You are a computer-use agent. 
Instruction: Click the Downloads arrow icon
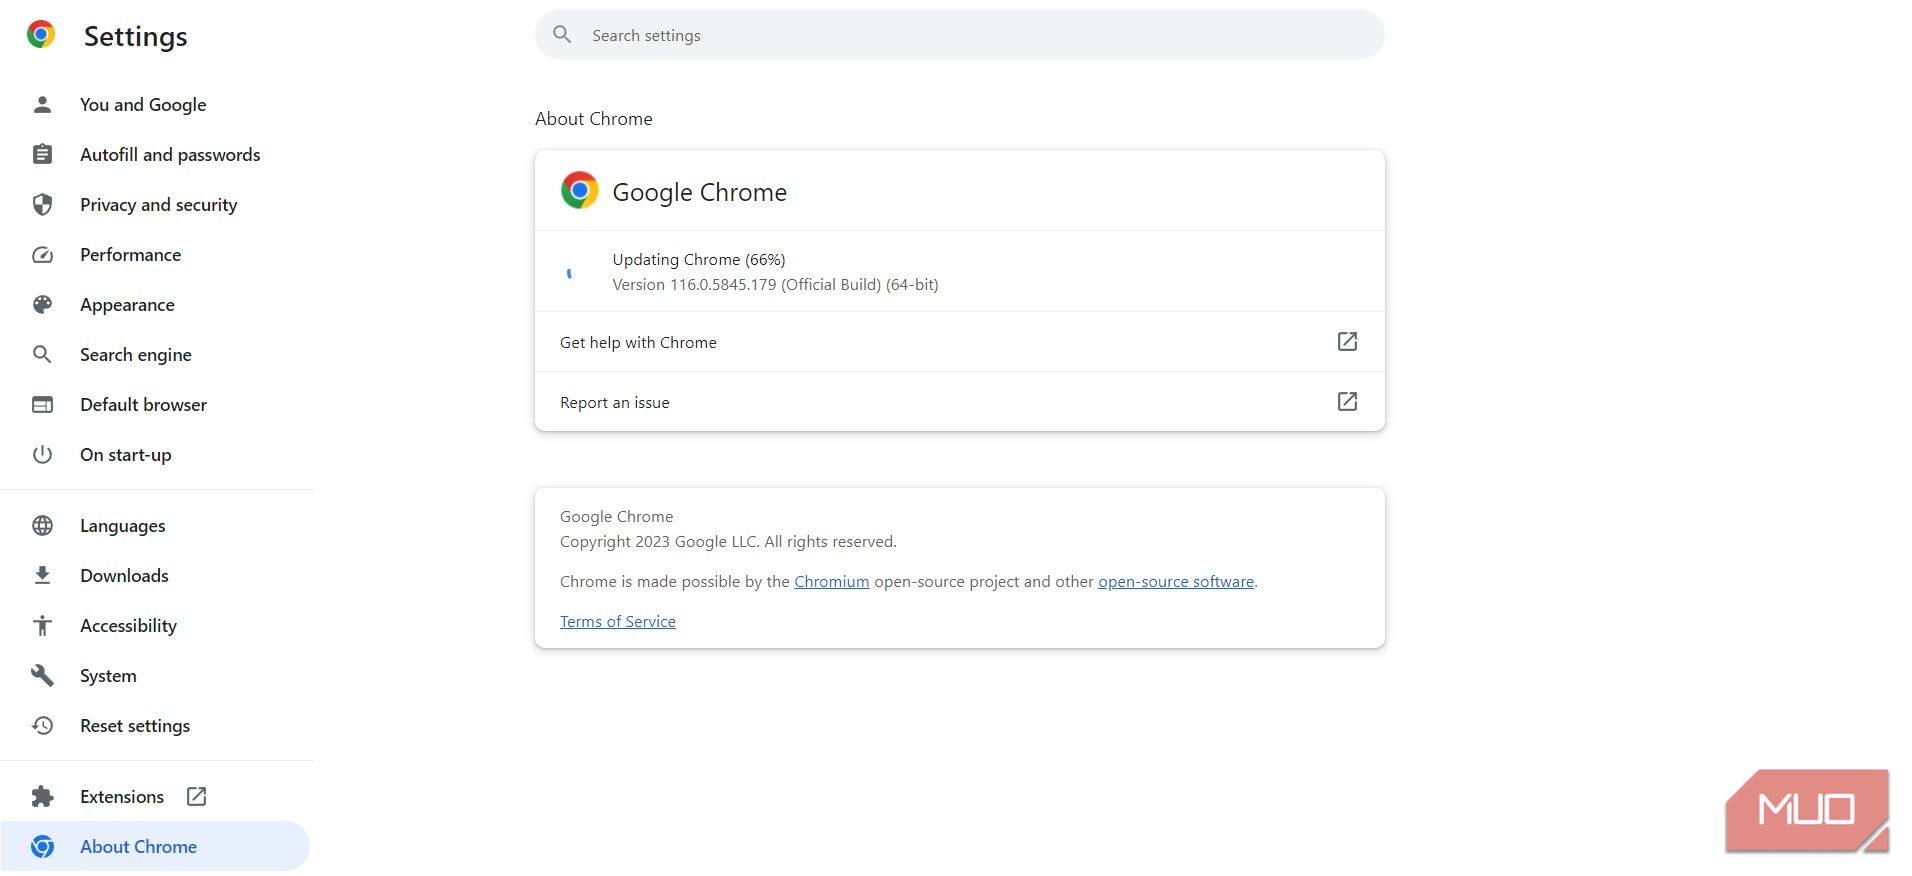coord(42,575)
